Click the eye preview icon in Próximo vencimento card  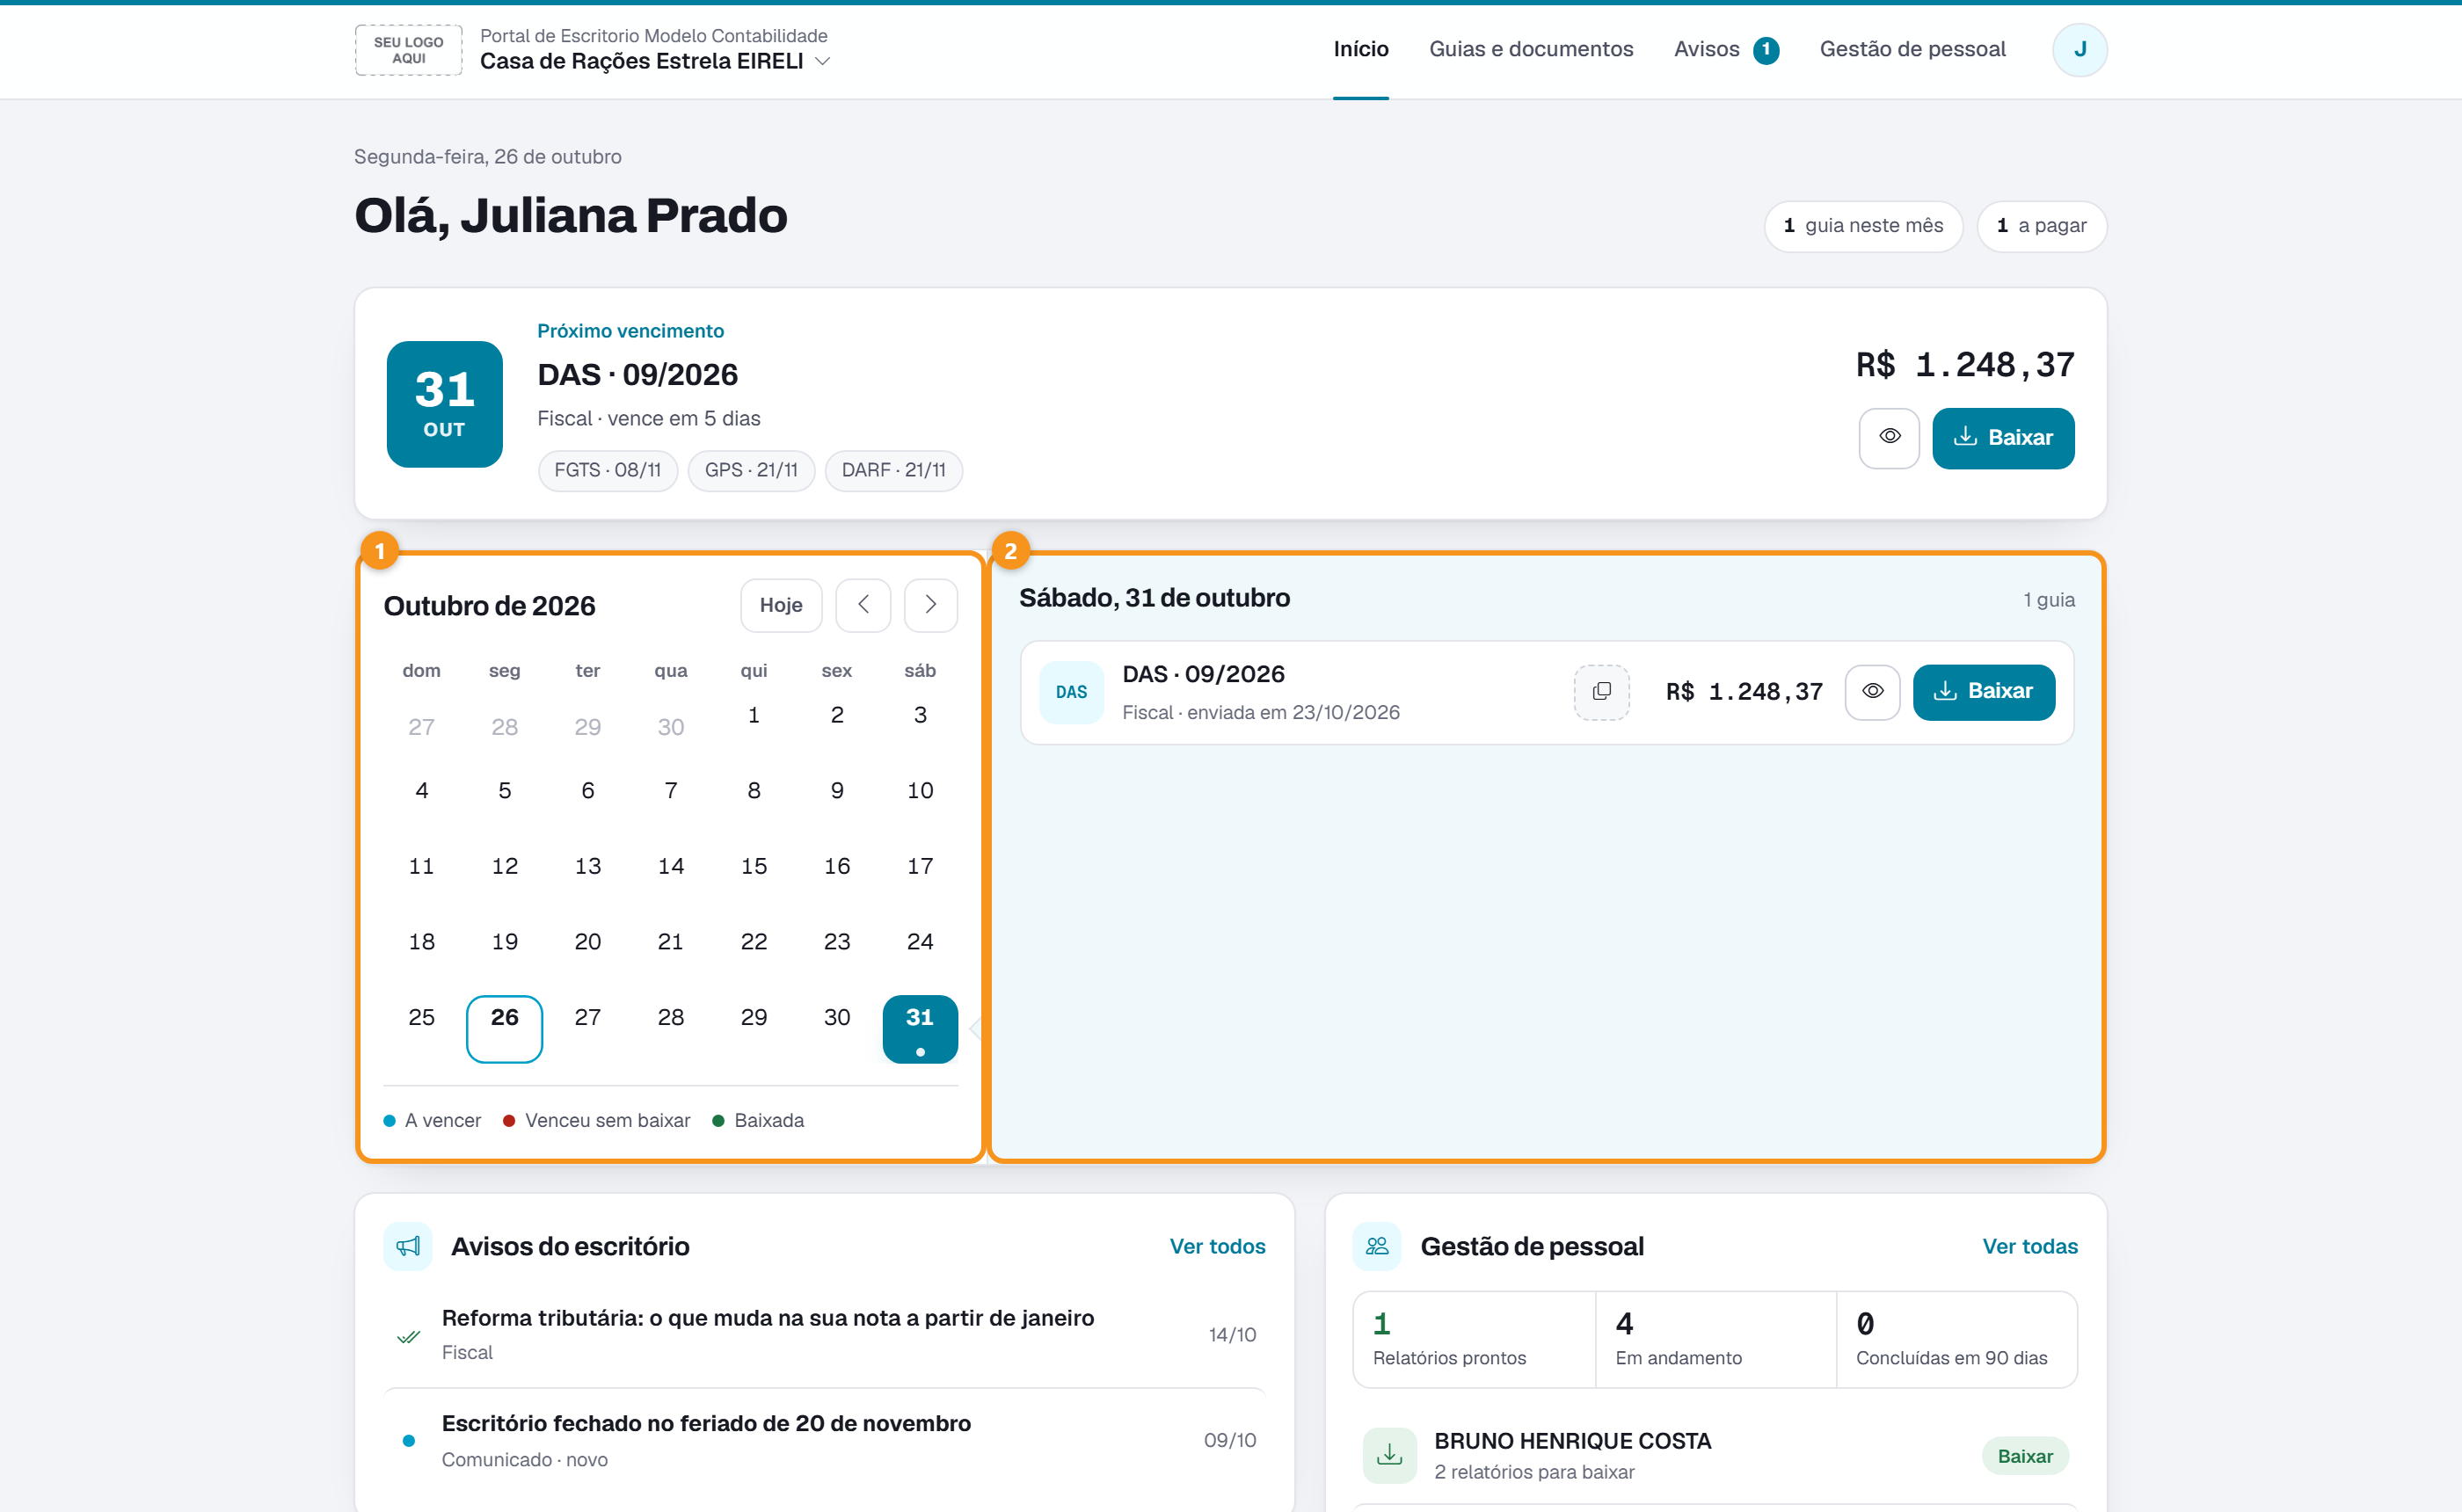[1888, 437]
